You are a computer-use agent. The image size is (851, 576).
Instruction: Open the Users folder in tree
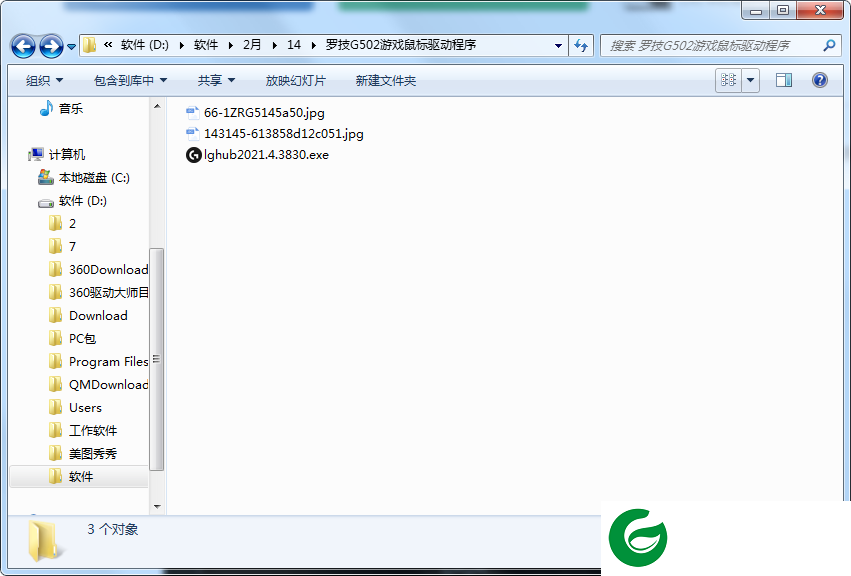coord(85,408)
